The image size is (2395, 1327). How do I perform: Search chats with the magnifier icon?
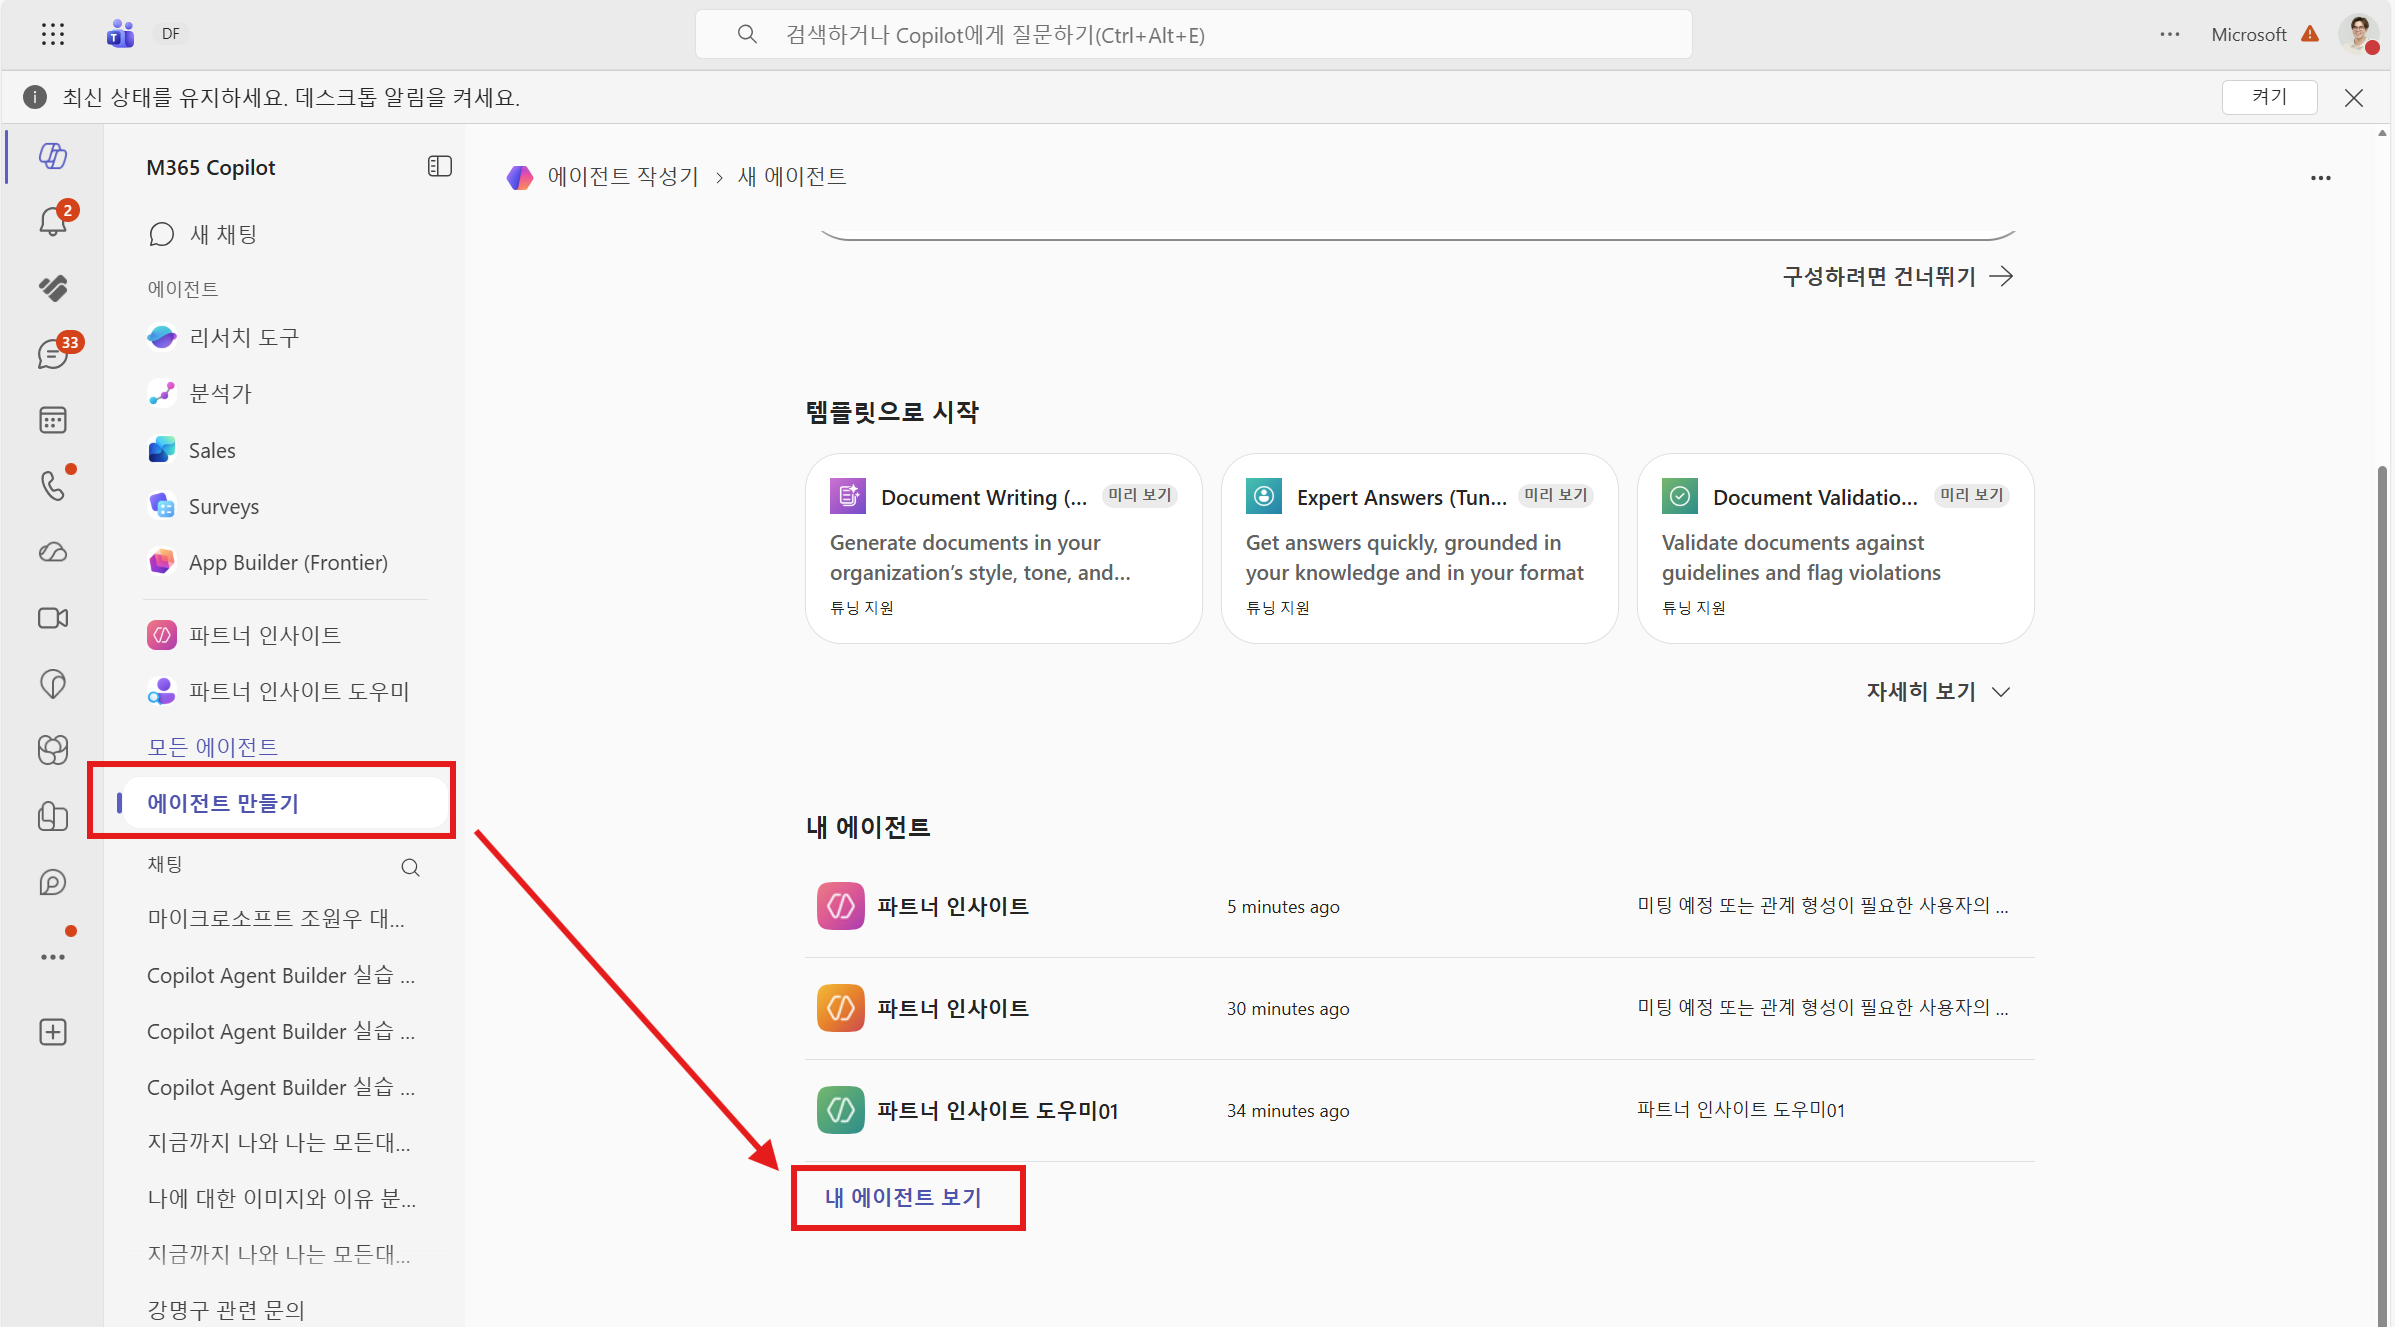(x=410, y=867)
